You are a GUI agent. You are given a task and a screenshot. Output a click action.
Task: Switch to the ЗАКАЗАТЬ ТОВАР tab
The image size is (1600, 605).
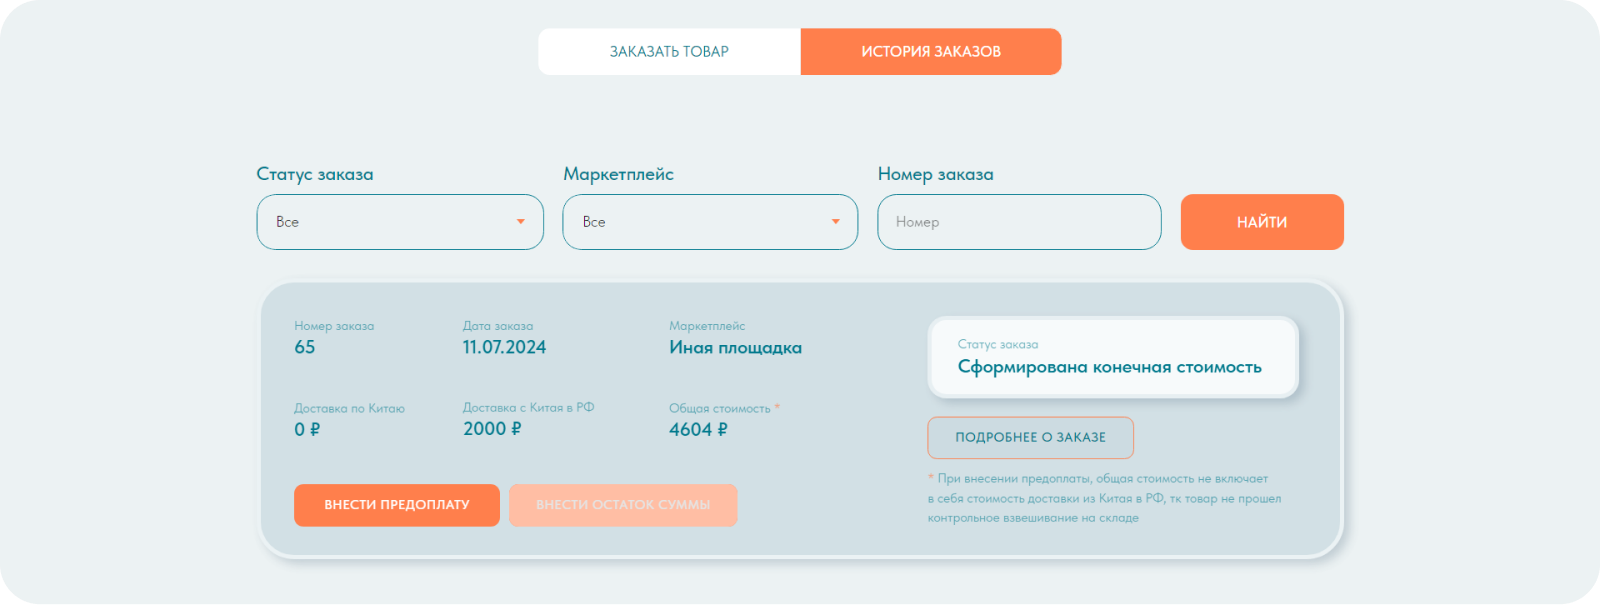669,52
